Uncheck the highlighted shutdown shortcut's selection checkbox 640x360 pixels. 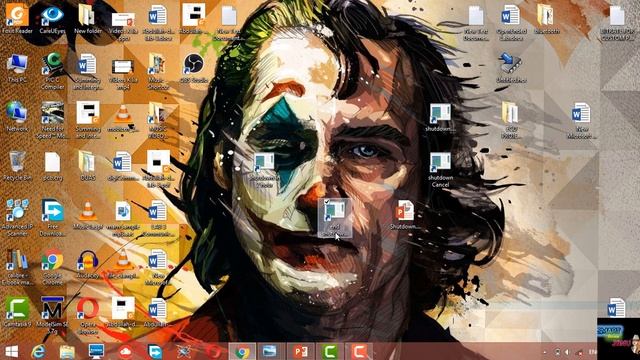327,202
